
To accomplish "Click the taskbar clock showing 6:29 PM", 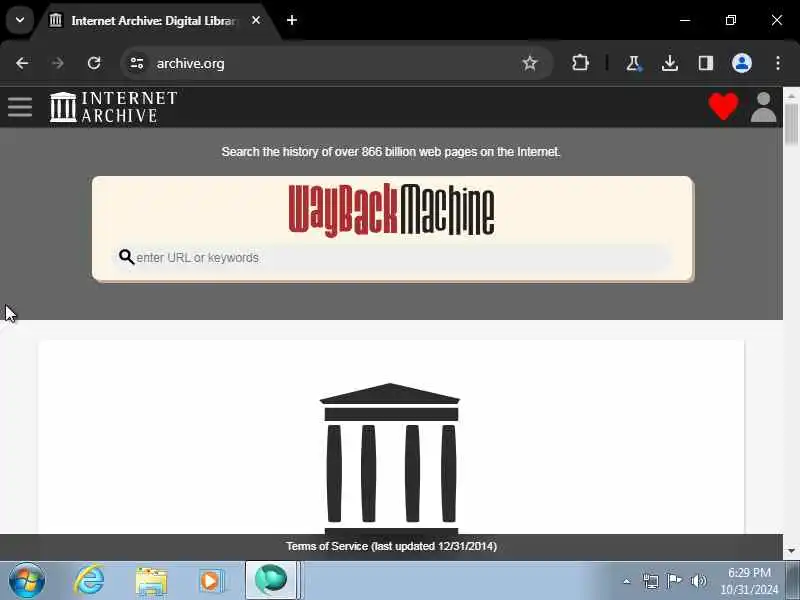I will click(749, 581).
